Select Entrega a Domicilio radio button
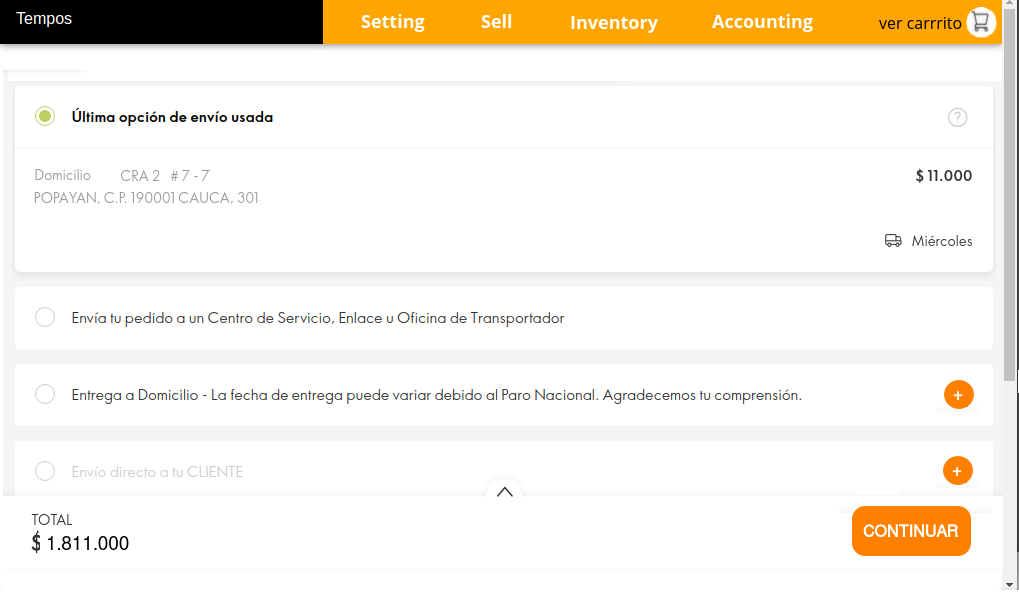The height and width of the screenshot is (592, 1019). point(45,395)
